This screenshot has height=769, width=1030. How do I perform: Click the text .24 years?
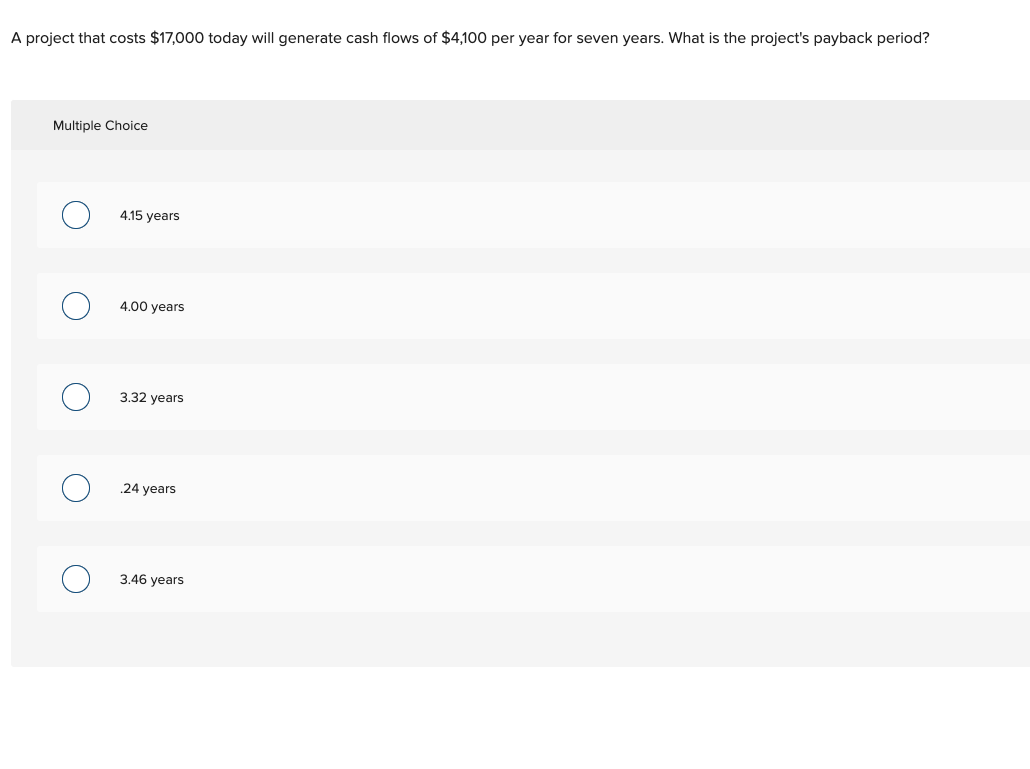pyautogui.click(x=147, y=488)
